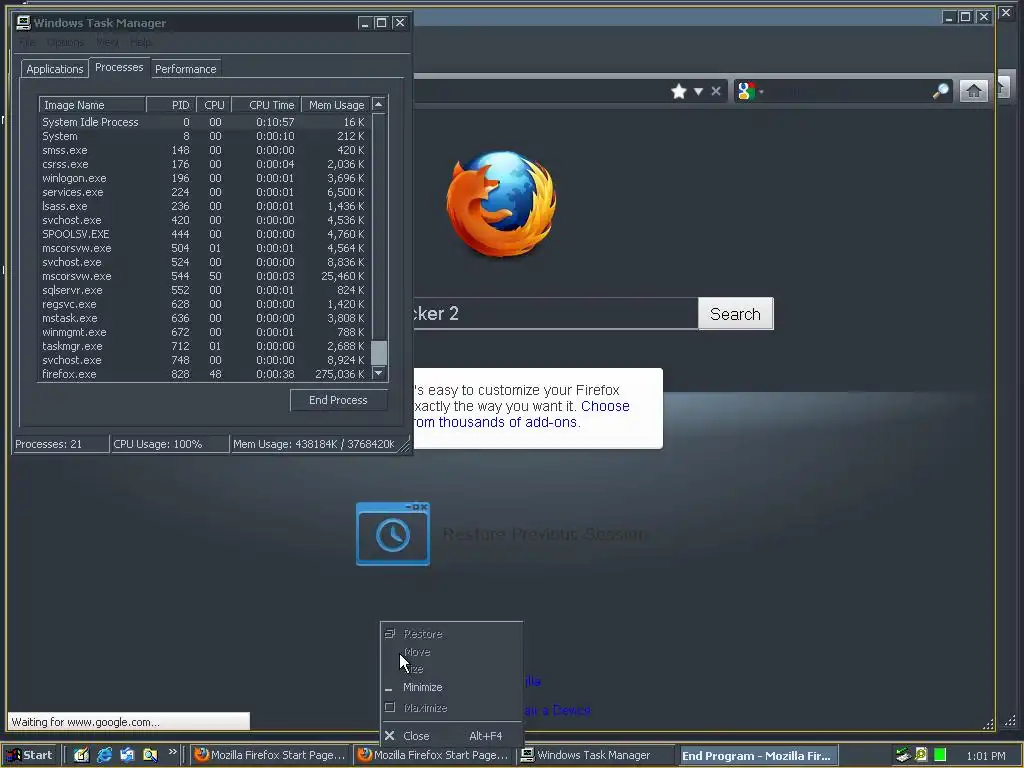
Task: Click the process list scroll-up arrow
Action: (379, 104)
